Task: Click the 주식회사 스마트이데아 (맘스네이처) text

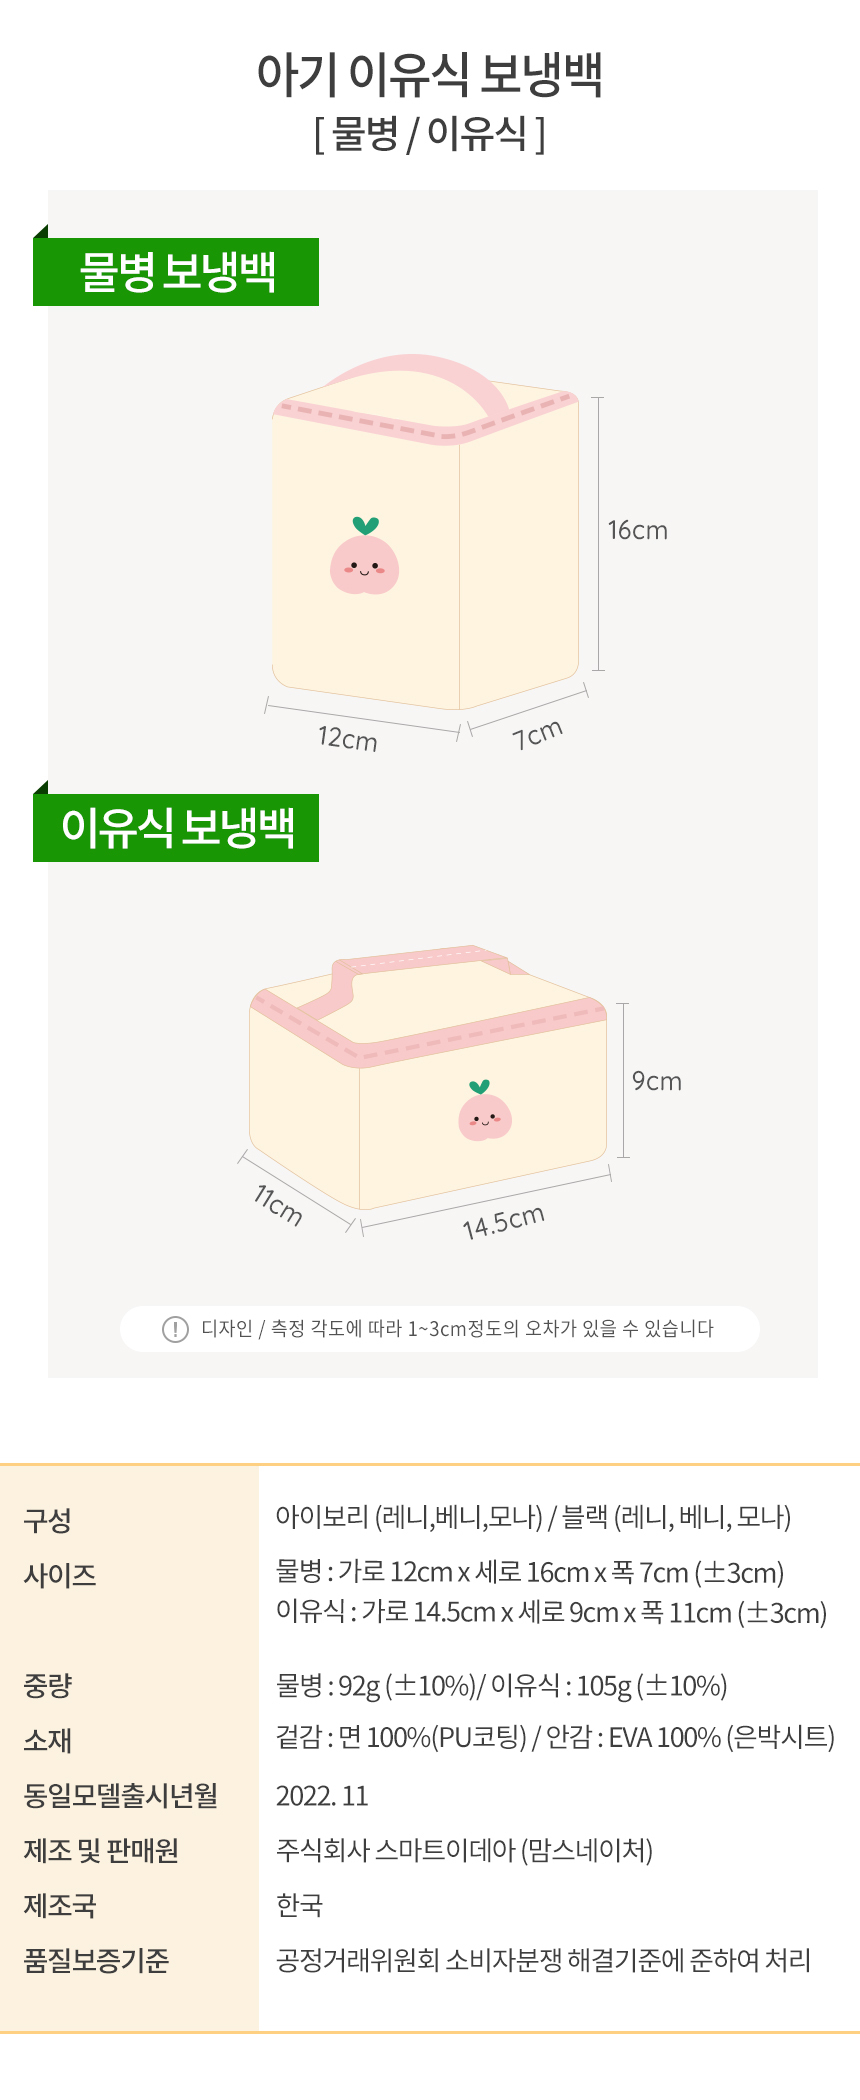Action: (464, 1850)
